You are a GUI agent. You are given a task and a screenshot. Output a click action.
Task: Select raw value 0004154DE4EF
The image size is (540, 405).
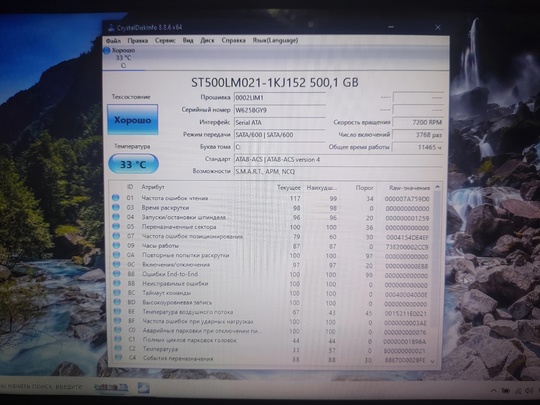407,237
